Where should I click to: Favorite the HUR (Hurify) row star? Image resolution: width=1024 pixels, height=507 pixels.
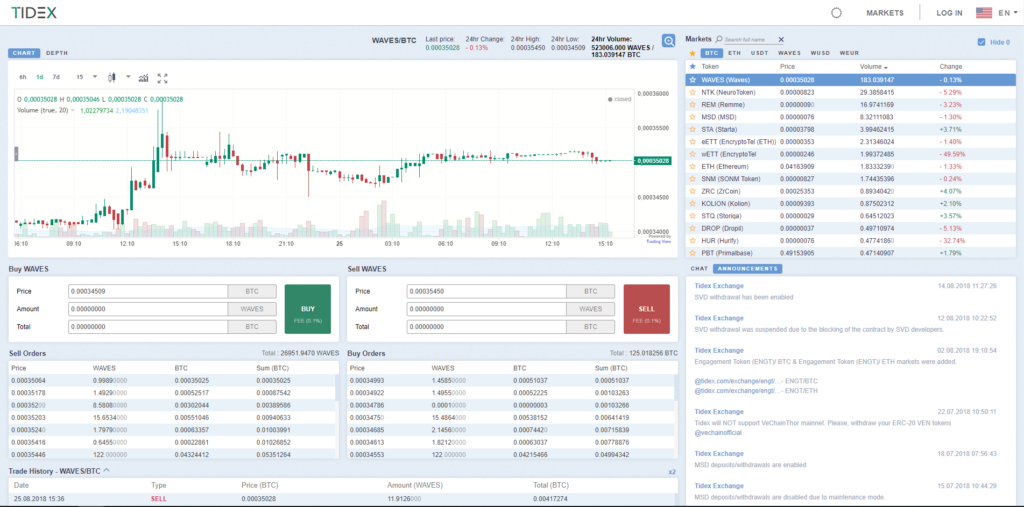693,241
